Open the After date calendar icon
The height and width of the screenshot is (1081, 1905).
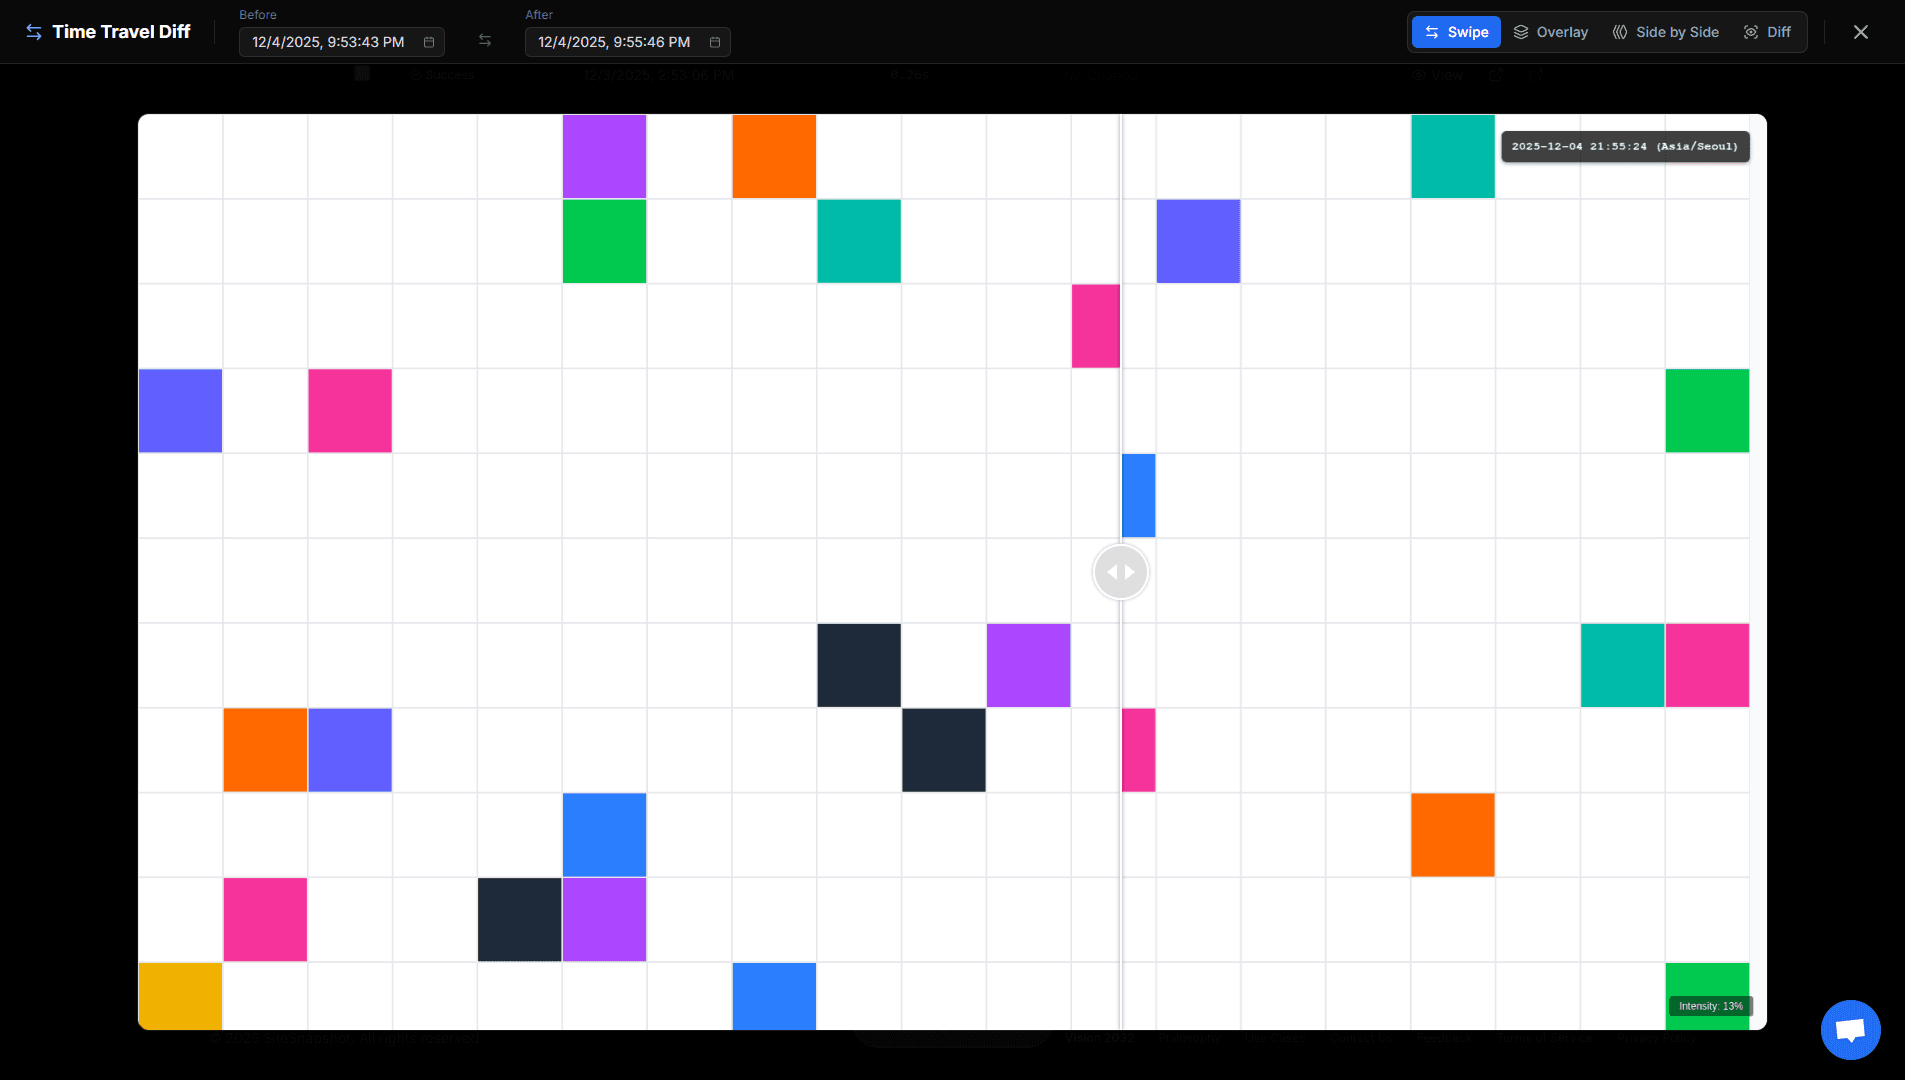click(x=715, y=42)
